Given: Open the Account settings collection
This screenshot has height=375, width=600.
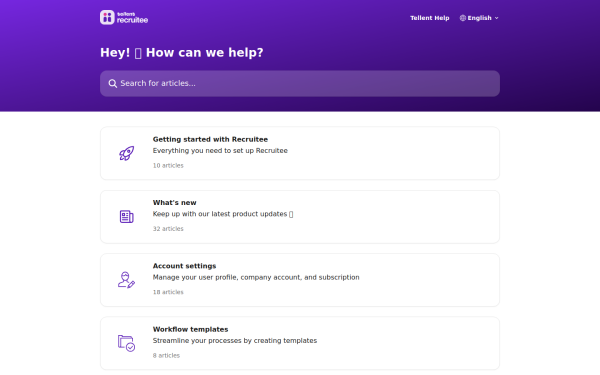Looking at the screenshot, I should [x=300, y=280].
